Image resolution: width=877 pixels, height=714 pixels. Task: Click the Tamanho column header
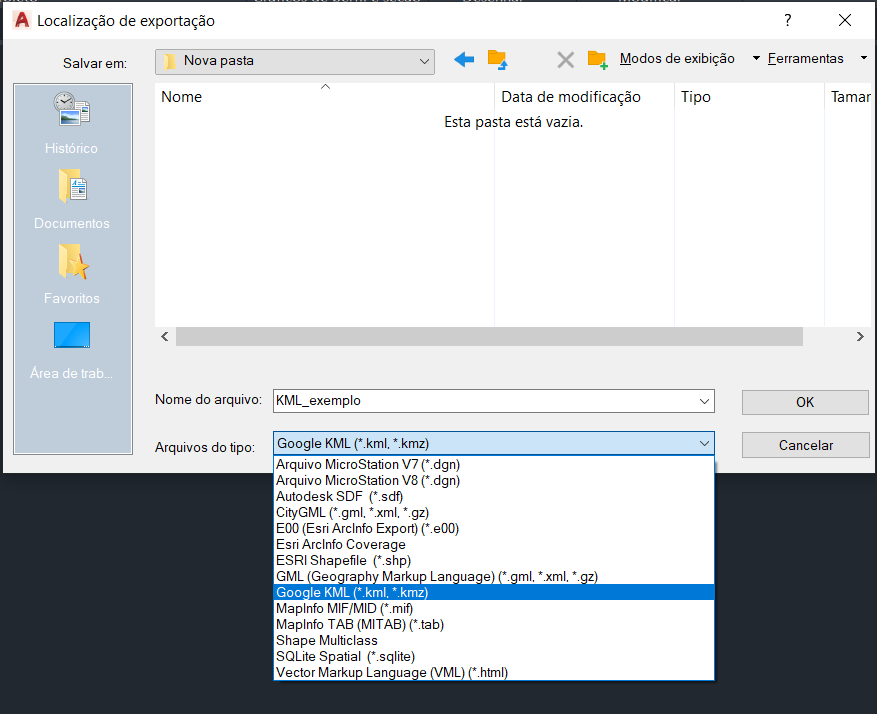click(x=850, y=97)
